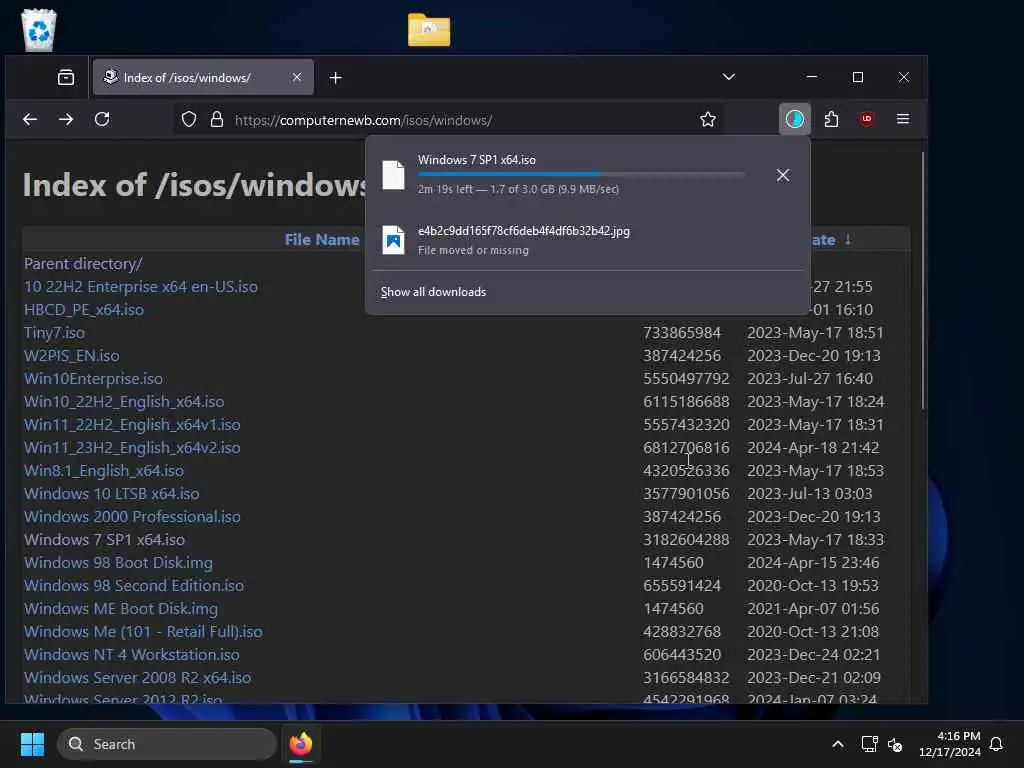Show hidden tray icons chevron
Screen dimensions: 1024x768
(x=838, y=744)
